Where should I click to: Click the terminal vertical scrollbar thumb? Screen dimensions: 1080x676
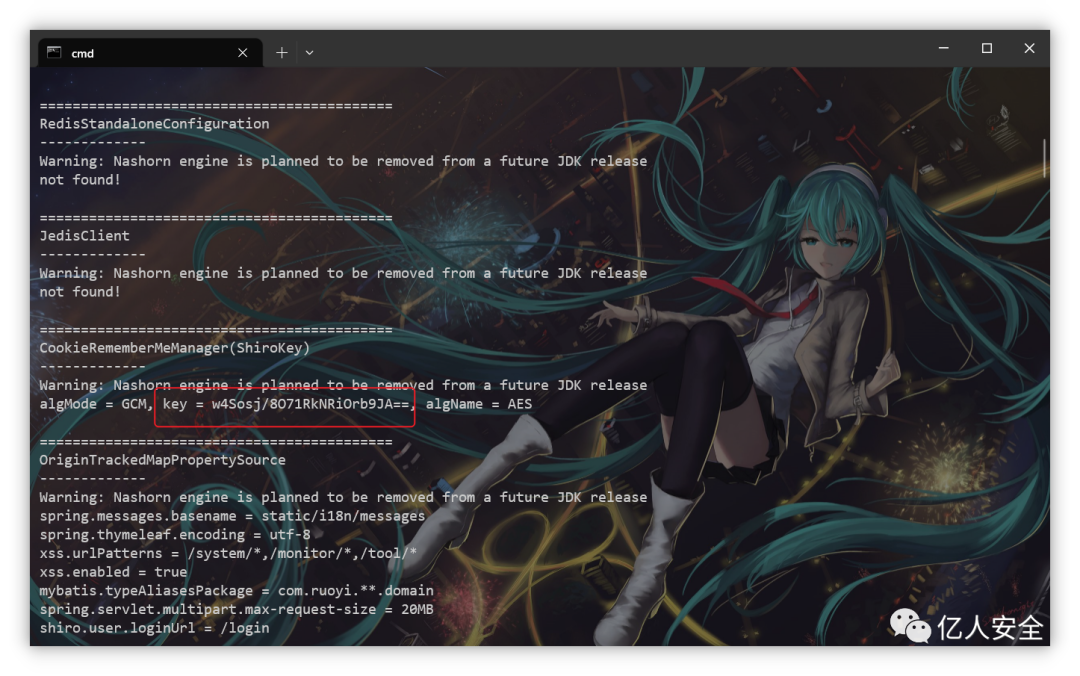coord(1044,158)
